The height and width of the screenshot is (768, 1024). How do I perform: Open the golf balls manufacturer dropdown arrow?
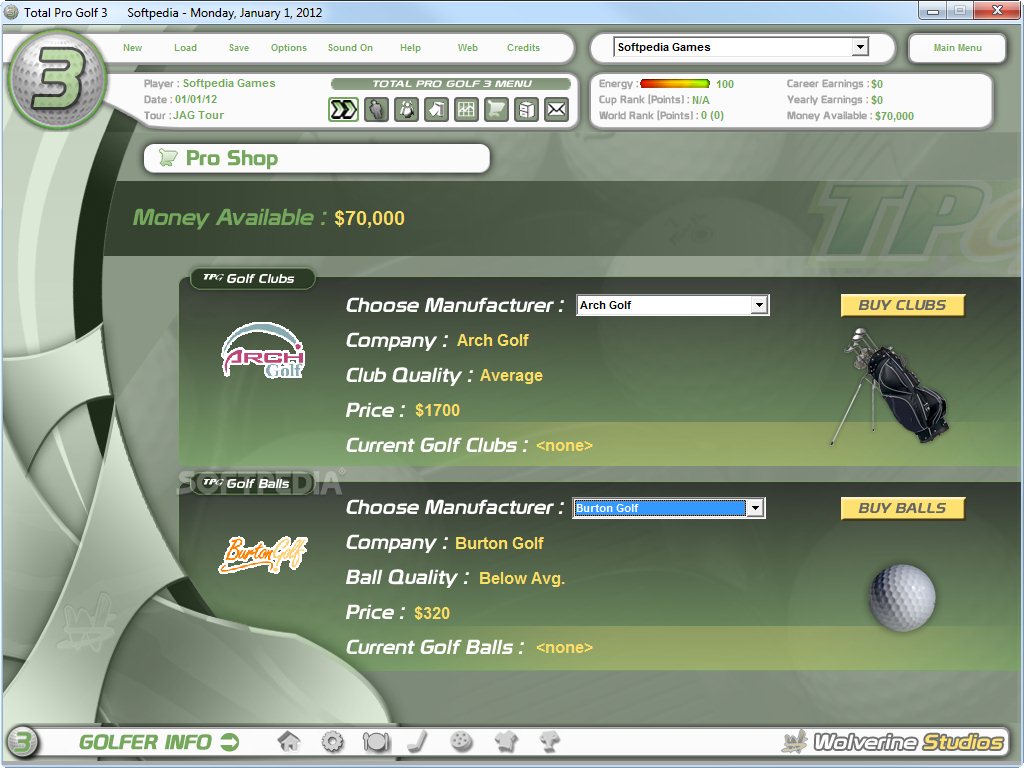click(756, 507)
